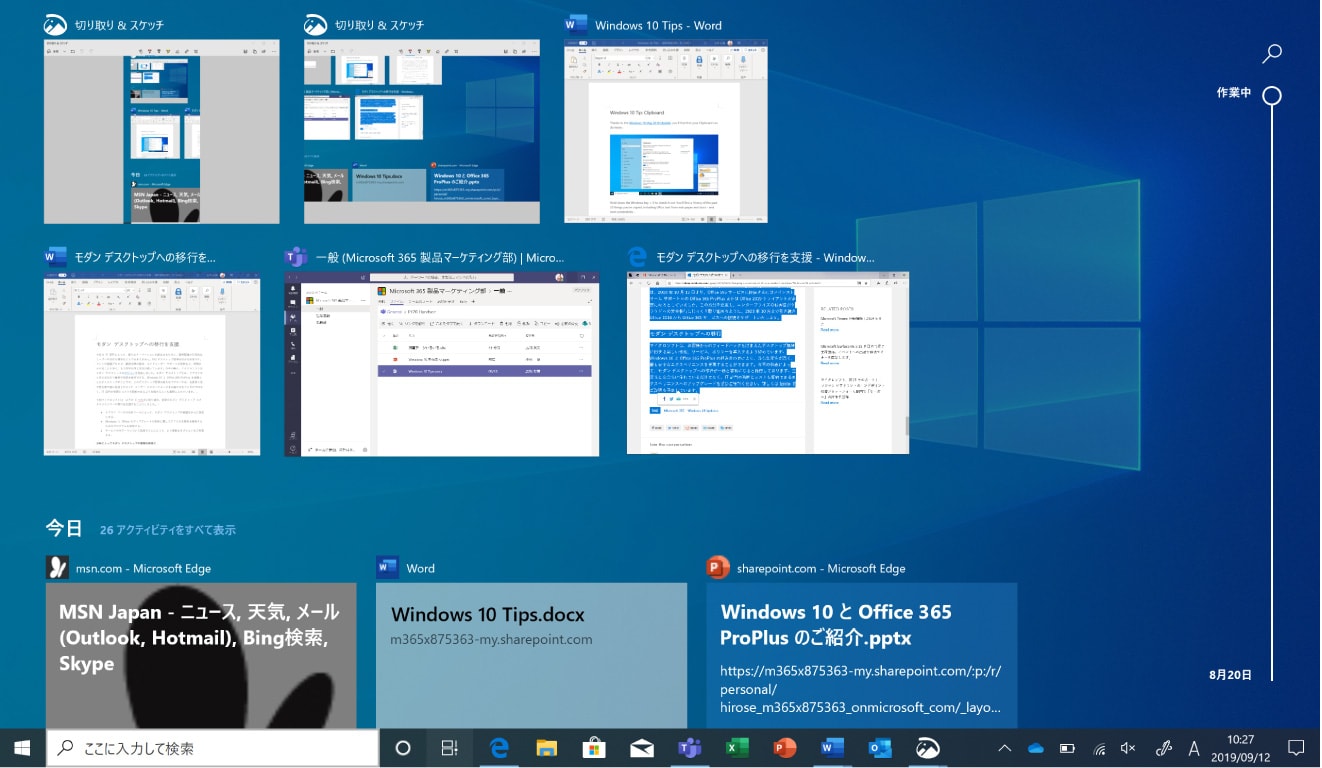Open Snip & Sketch from the taskbar
The width and height of the screenshot is (1322, 768).
pos(927,748)
